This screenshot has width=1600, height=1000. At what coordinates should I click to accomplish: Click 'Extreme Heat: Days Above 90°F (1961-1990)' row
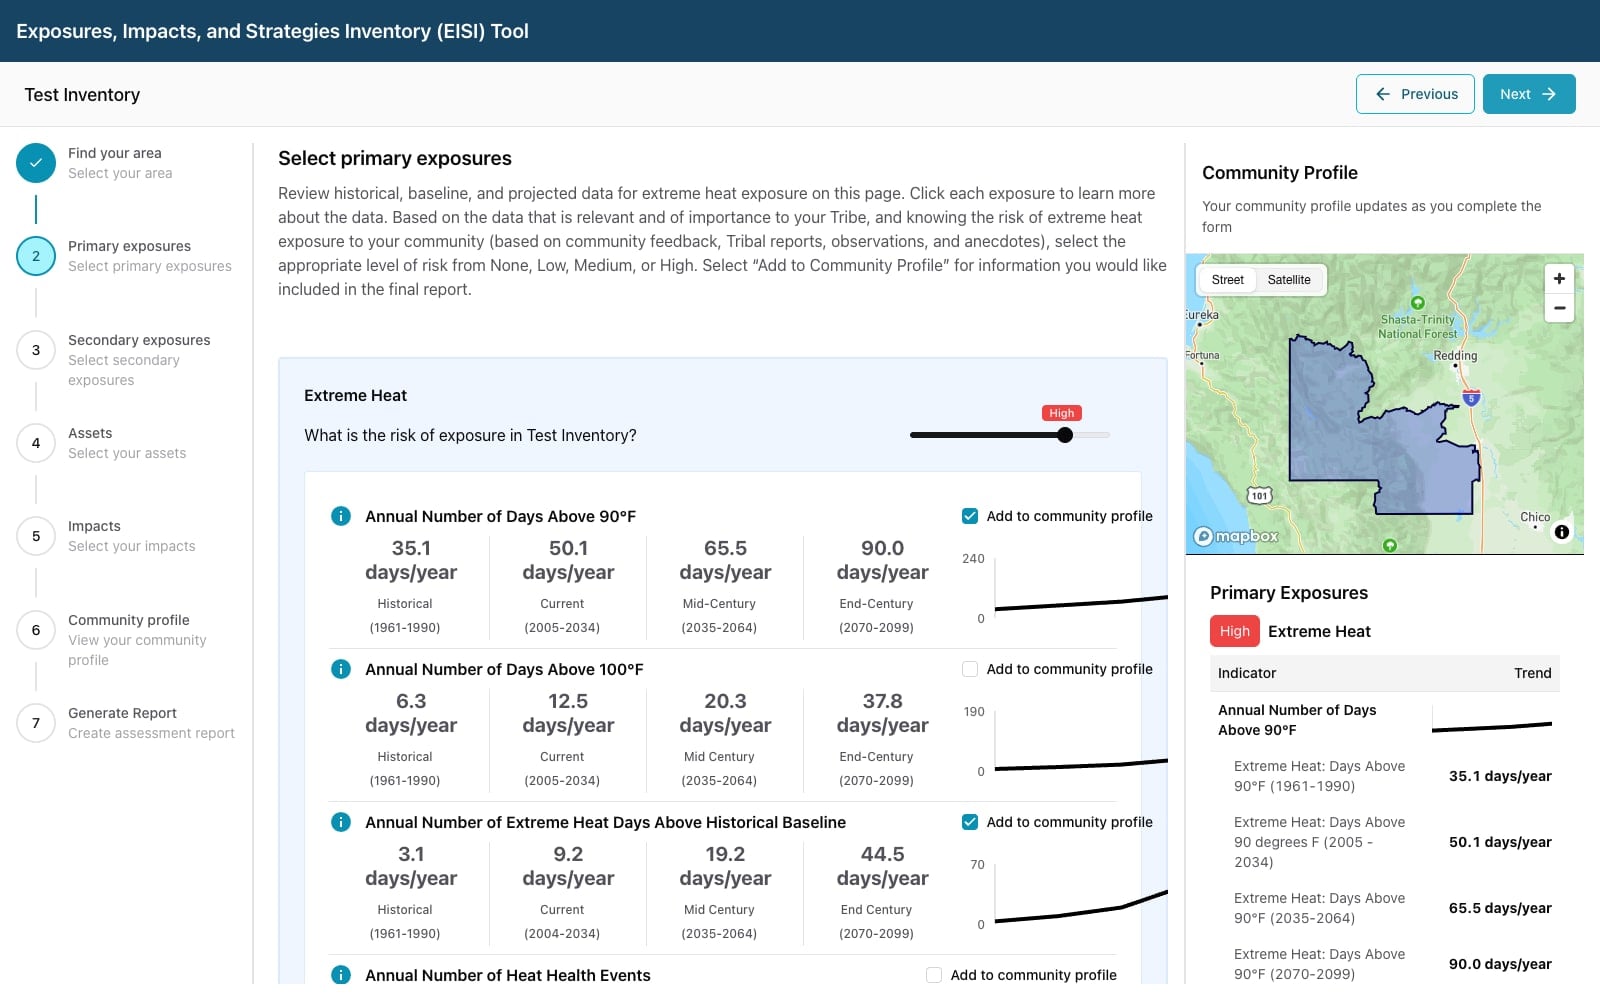(x=1385, y=776)
